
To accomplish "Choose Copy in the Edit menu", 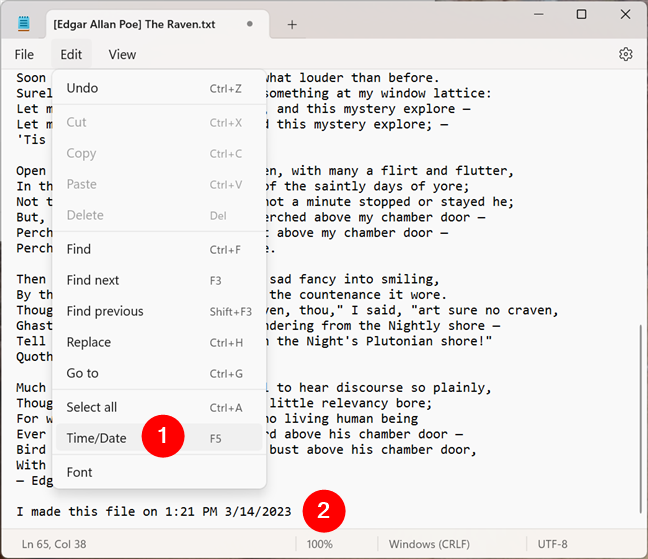I will pos(159,153).
